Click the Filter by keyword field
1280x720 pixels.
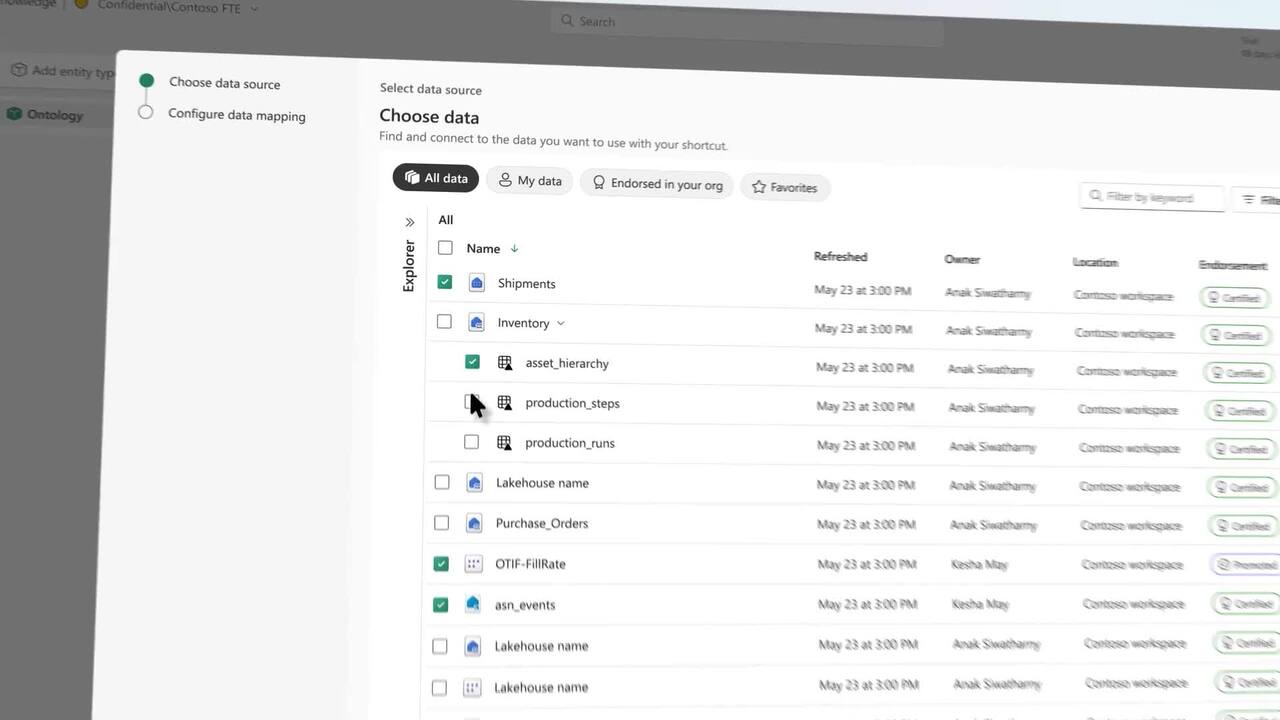tap(1152, 197)
